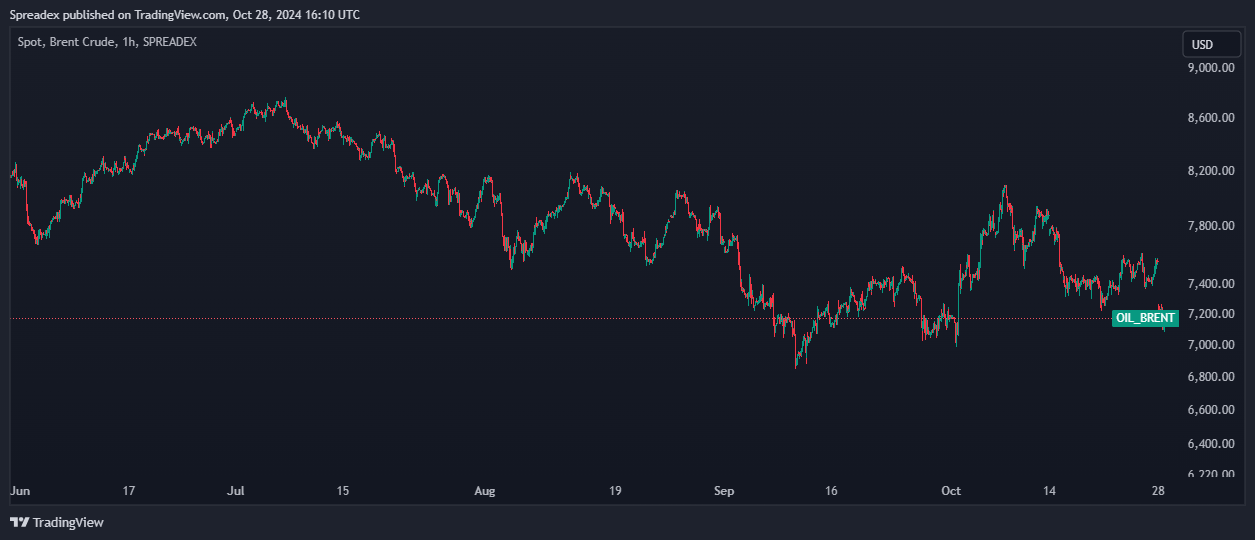Click the Oct date axis label
Screen dimensions: 1255x540
[951, 491]
